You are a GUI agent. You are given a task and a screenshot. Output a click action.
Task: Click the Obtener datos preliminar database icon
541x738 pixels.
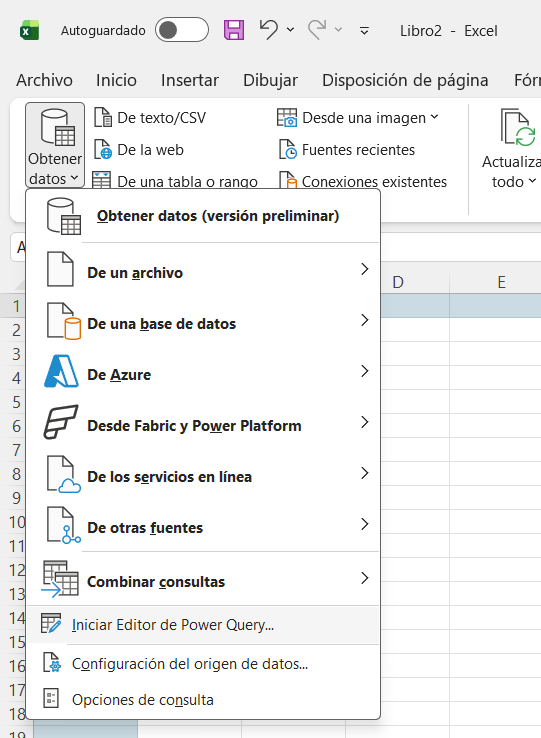click(64, 216)
